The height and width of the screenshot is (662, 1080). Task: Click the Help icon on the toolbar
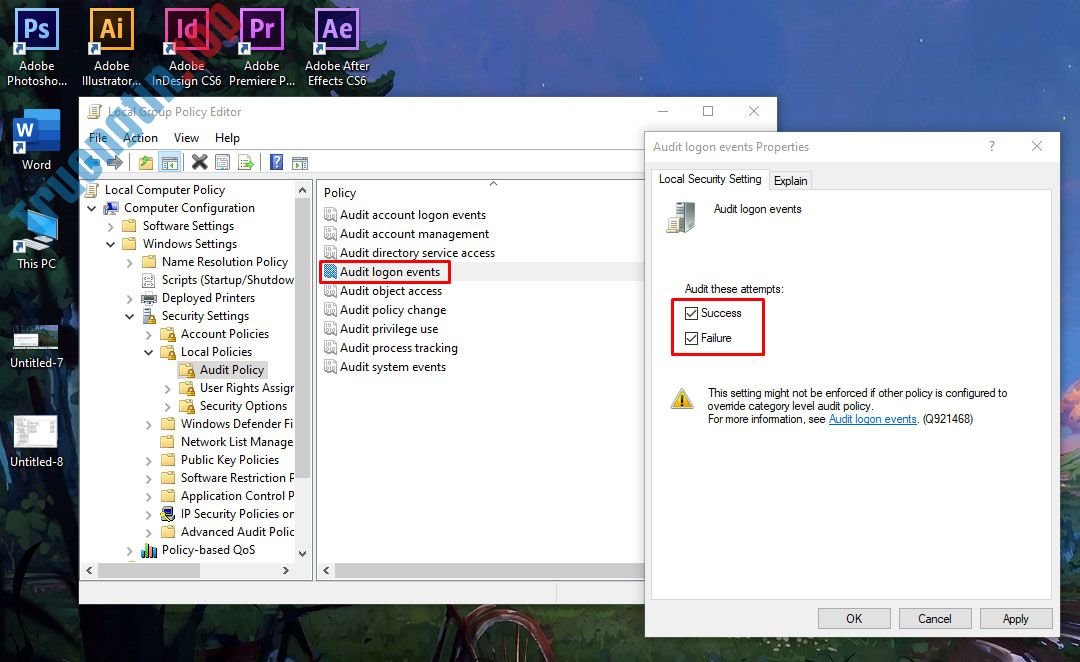[277, 161]
